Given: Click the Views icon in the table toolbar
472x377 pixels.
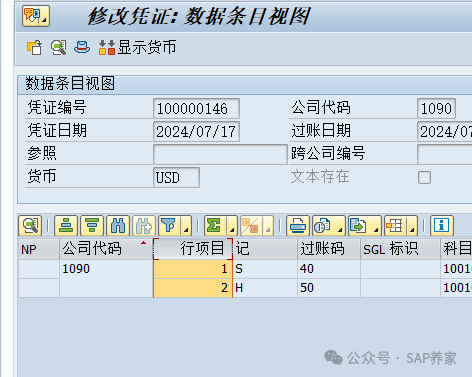Looking at the screenshot, I should tap(323, 226).
